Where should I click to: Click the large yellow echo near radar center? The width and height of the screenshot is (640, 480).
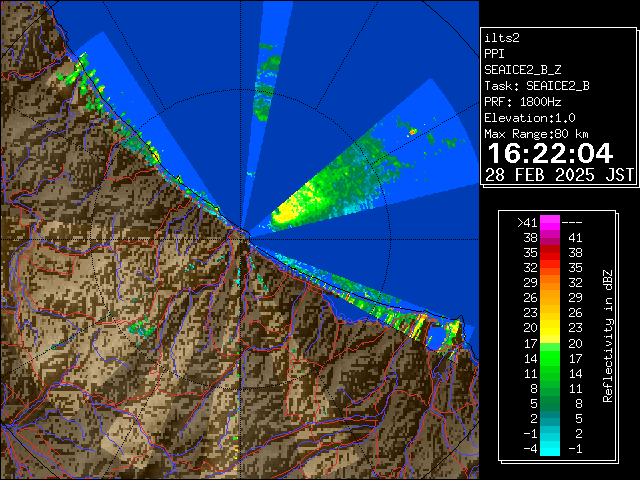click(288, 209)
